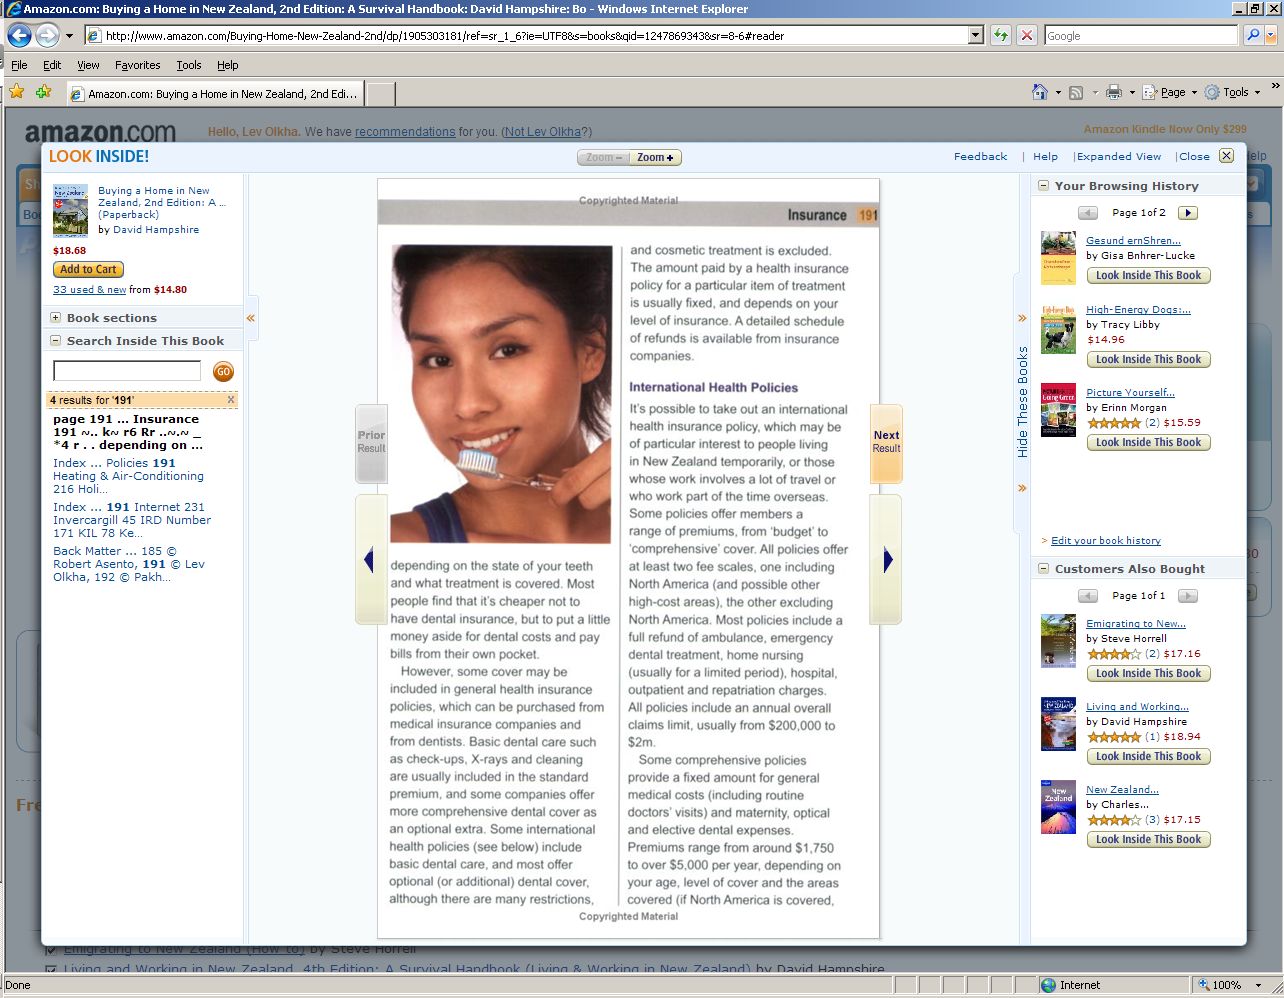
Task: Open the Look Inside Help link
Action: click(1045, 157)
